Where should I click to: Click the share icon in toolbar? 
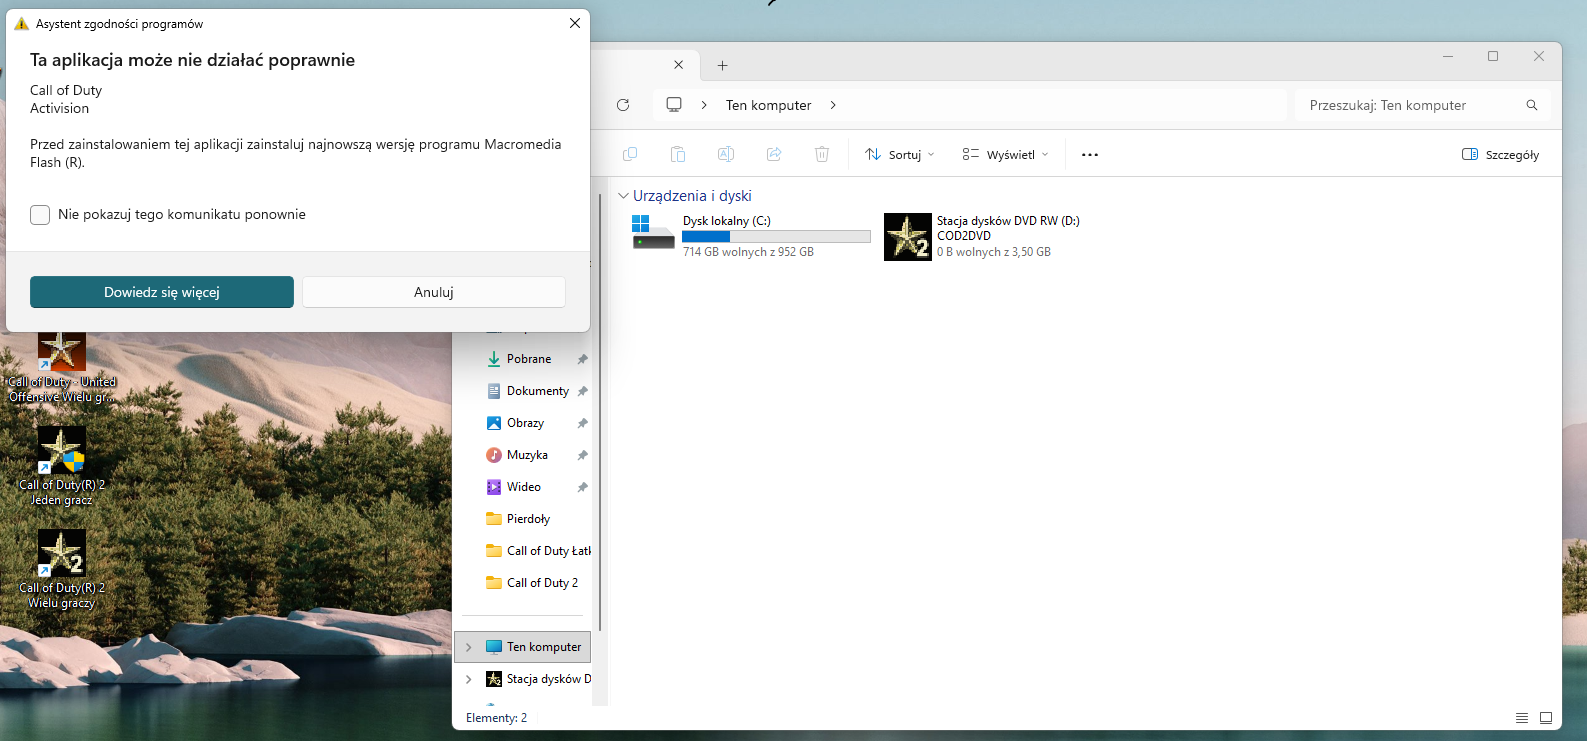click(x=774, y=154)
